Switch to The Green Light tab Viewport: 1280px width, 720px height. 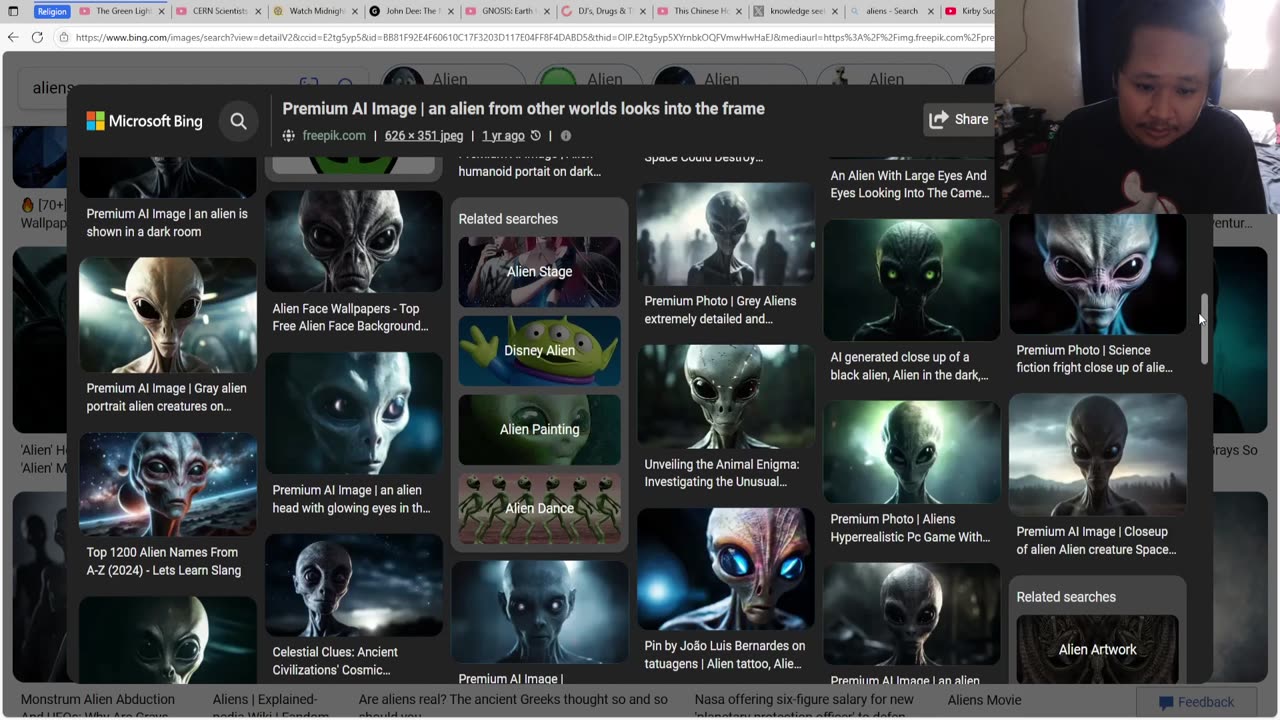pyautogui.click(x=121, y=11)
